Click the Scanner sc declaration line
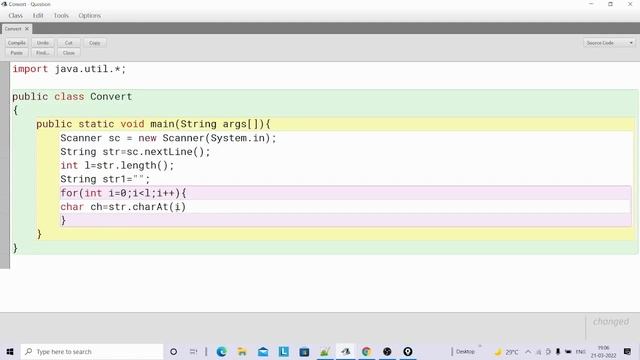Image resolution: width=640 pixels, height=360 pixels. click(168, 138)
